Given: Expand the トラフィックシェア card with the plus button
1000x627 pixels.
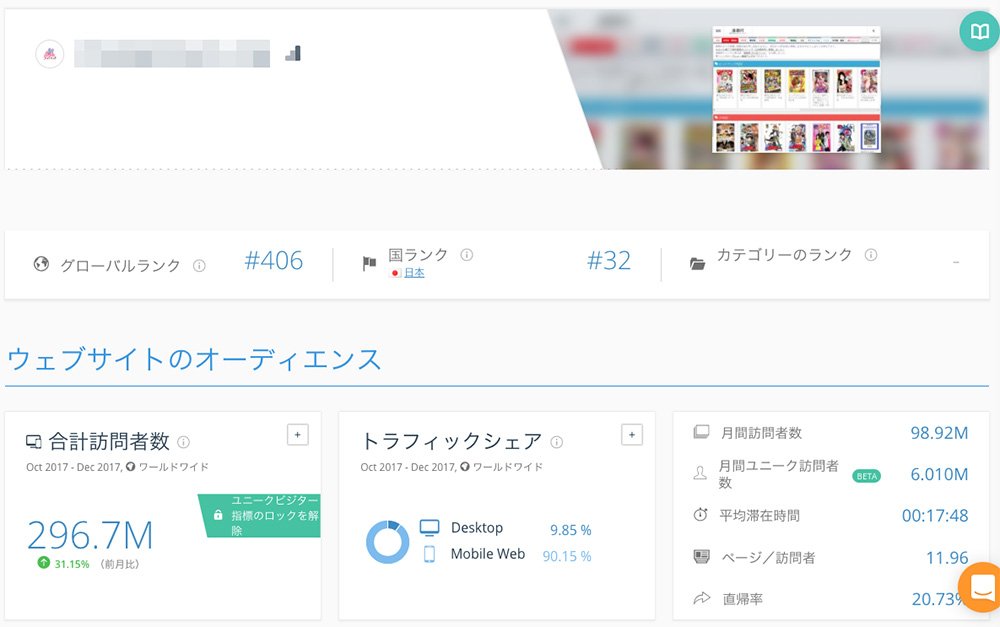Looking at the screenshot, I should pyautogui.click(x=632, y=435).
